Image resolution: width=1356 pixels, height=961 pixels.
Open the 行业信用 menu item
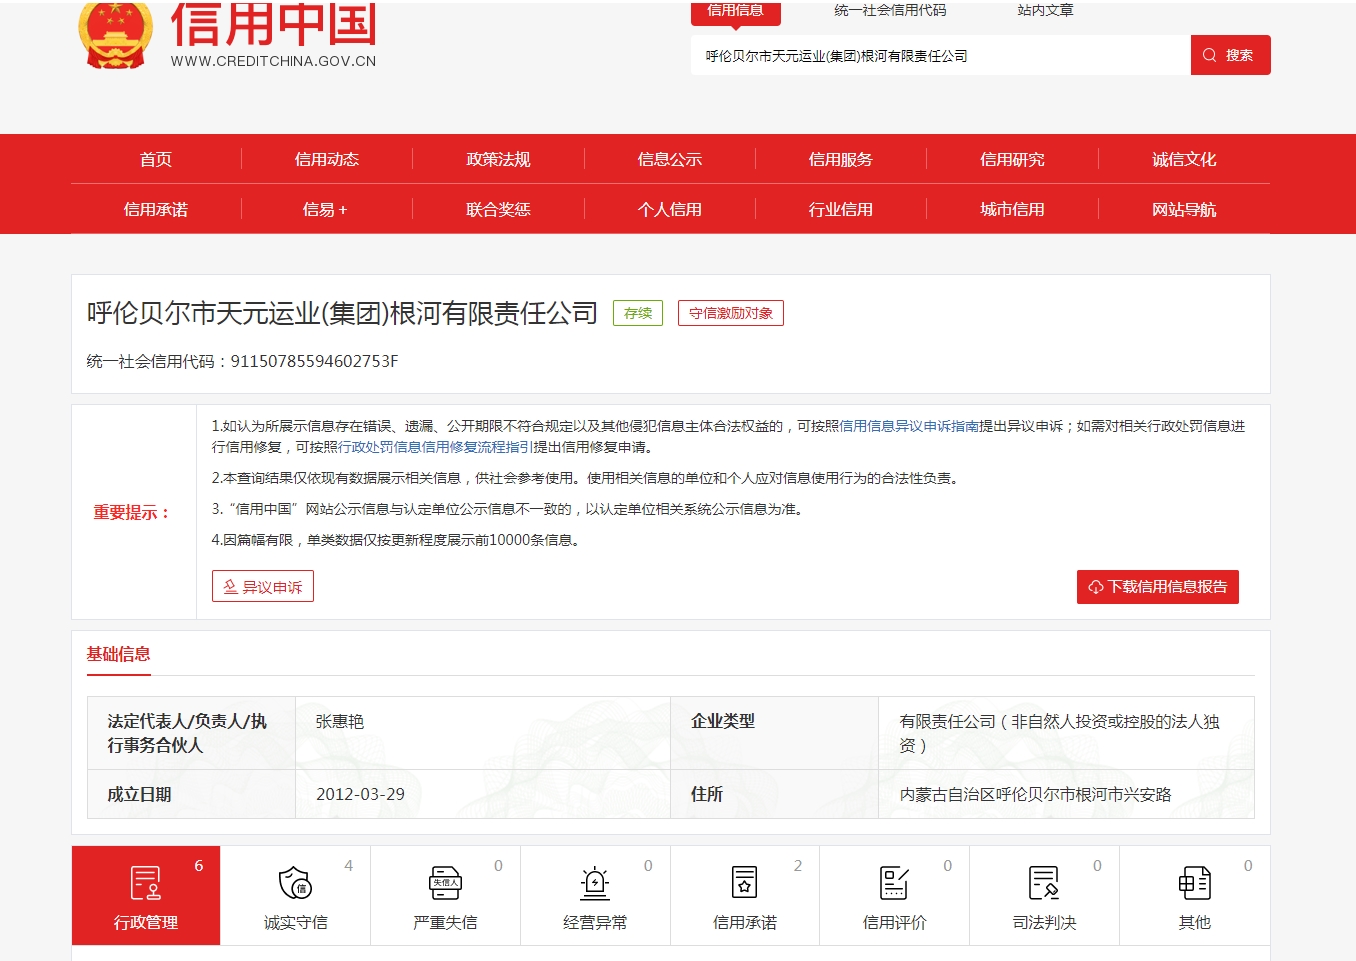(x=841, y=209)
